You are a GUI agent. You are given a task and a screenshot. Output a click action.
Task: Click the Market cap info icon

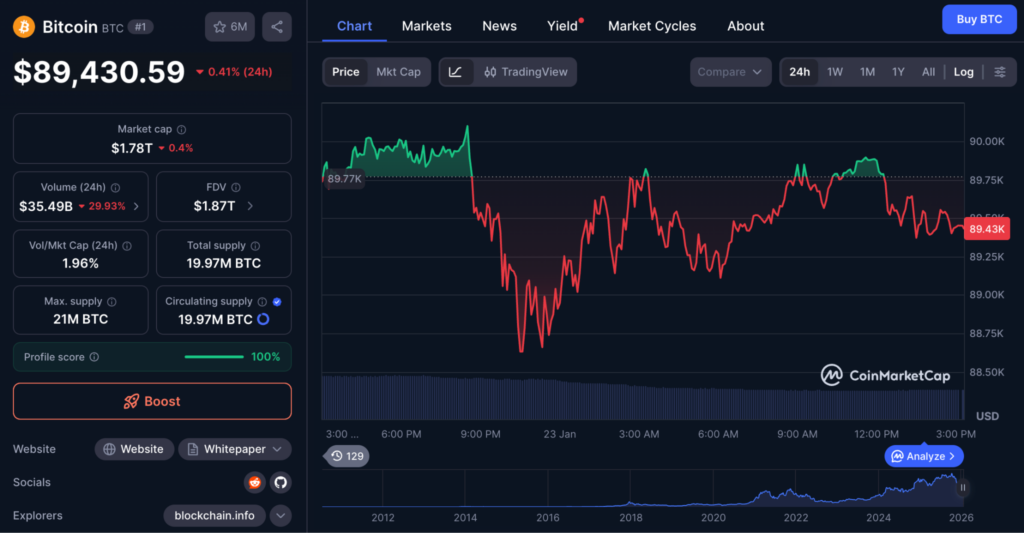pos(181,129)
